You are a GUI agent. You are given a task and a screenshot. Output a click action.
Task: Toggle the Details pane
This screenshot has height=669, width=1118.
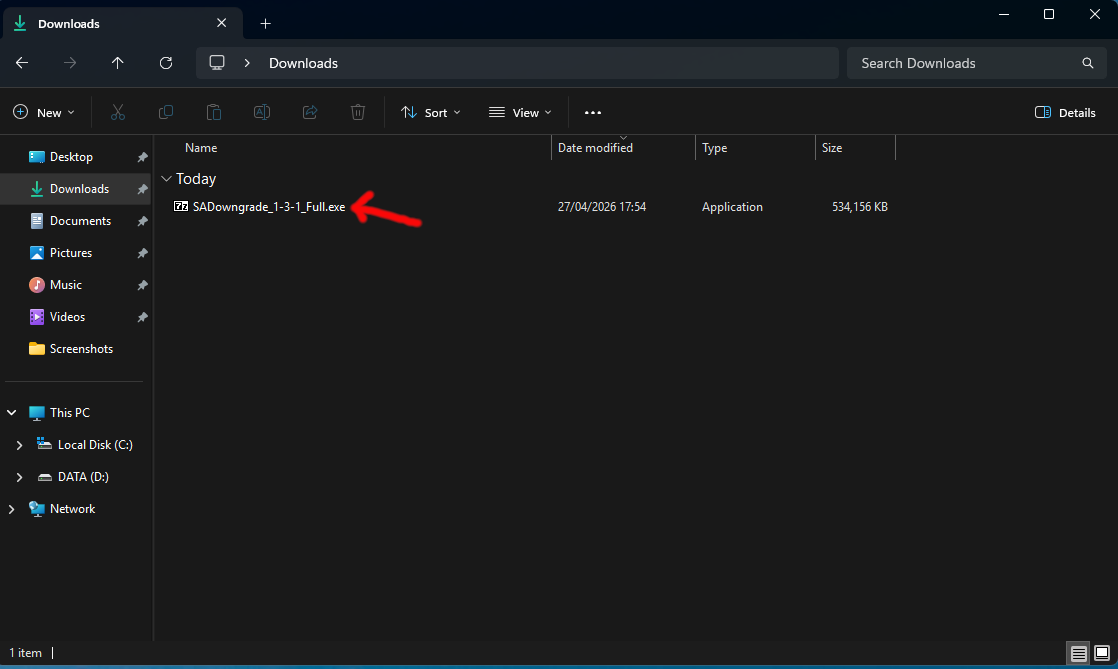[x=1065, y=113]
